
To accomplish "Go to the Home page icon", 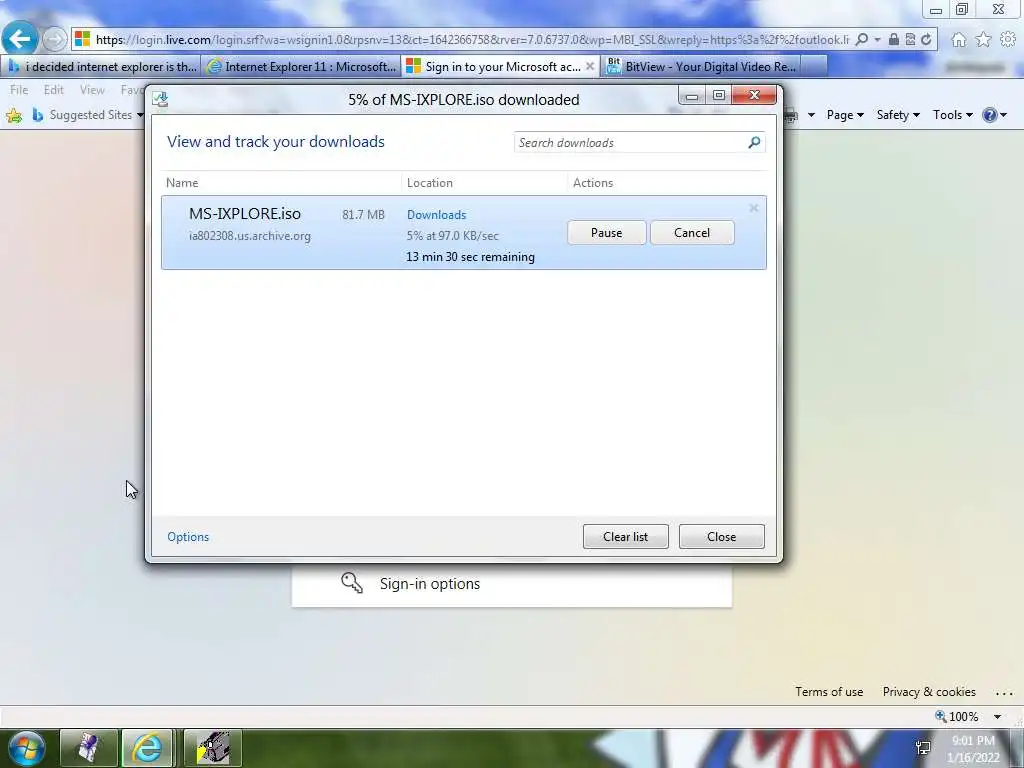I will click(958, 40).
